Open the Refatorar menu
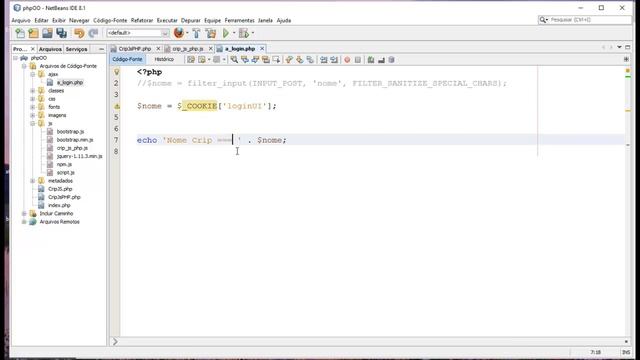This screenshot has height=360, width=640. tap(142, 20)
